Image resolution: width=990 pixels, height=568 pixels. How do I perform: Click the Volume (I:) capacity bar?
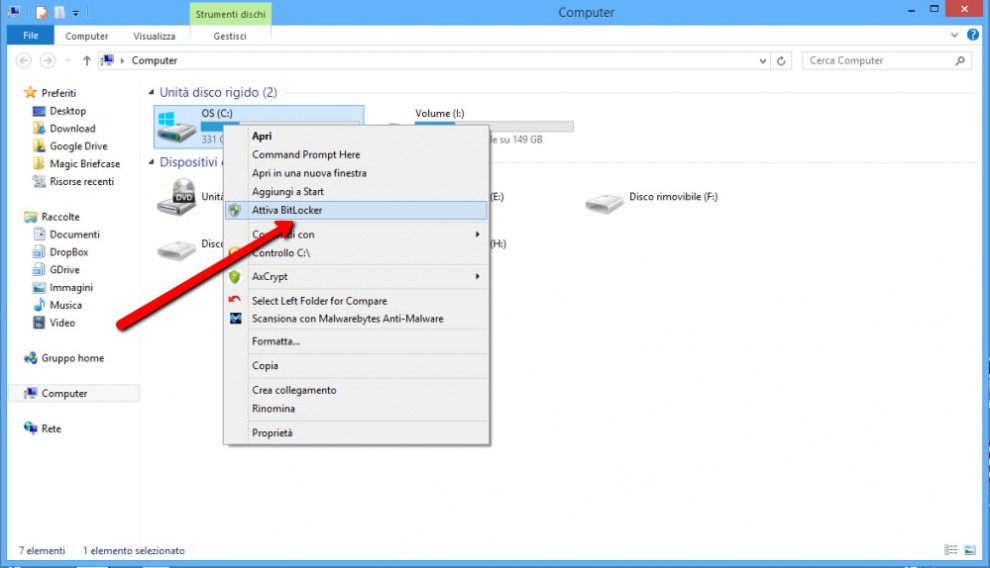coord(494,126)
